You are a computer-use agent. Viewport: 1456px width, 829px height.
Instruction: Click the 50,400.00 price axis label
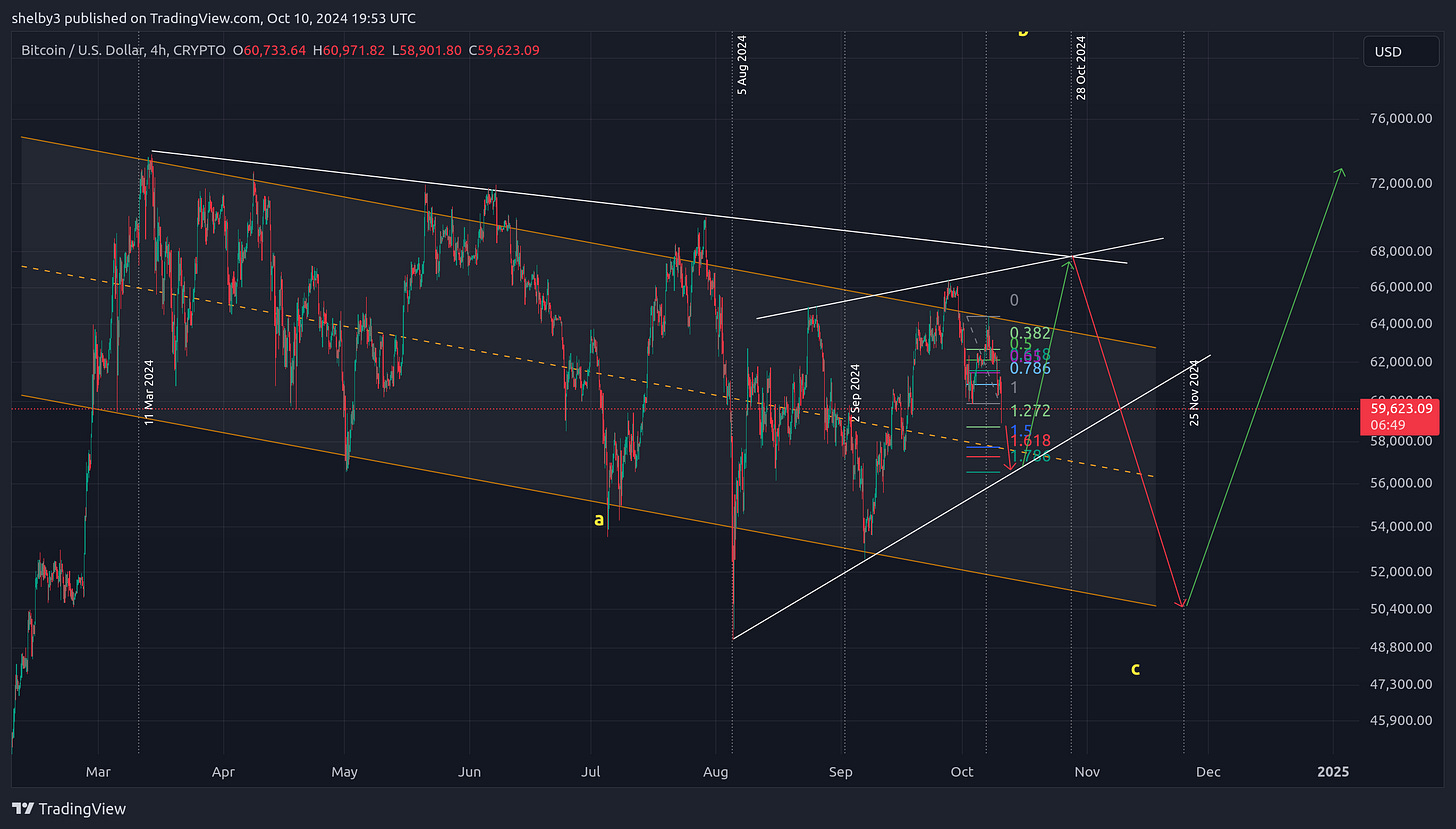[1400, 609]
